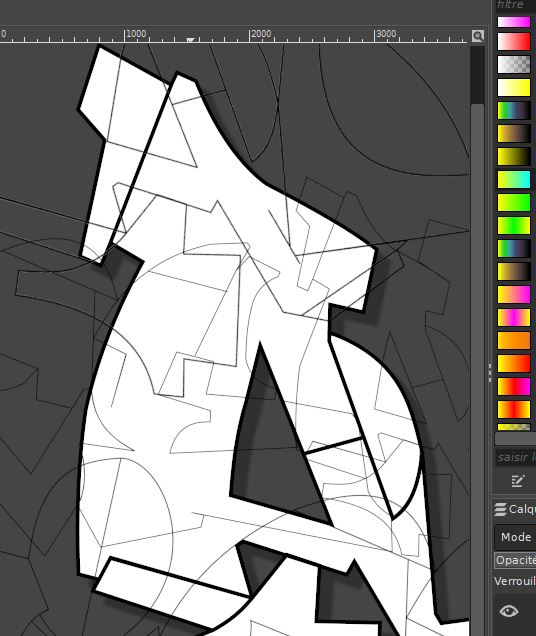The width and height of the screenshot is (536, 636).
Task: Choose the yellow-to-black gradient swatch
Action: coord(514,156)
